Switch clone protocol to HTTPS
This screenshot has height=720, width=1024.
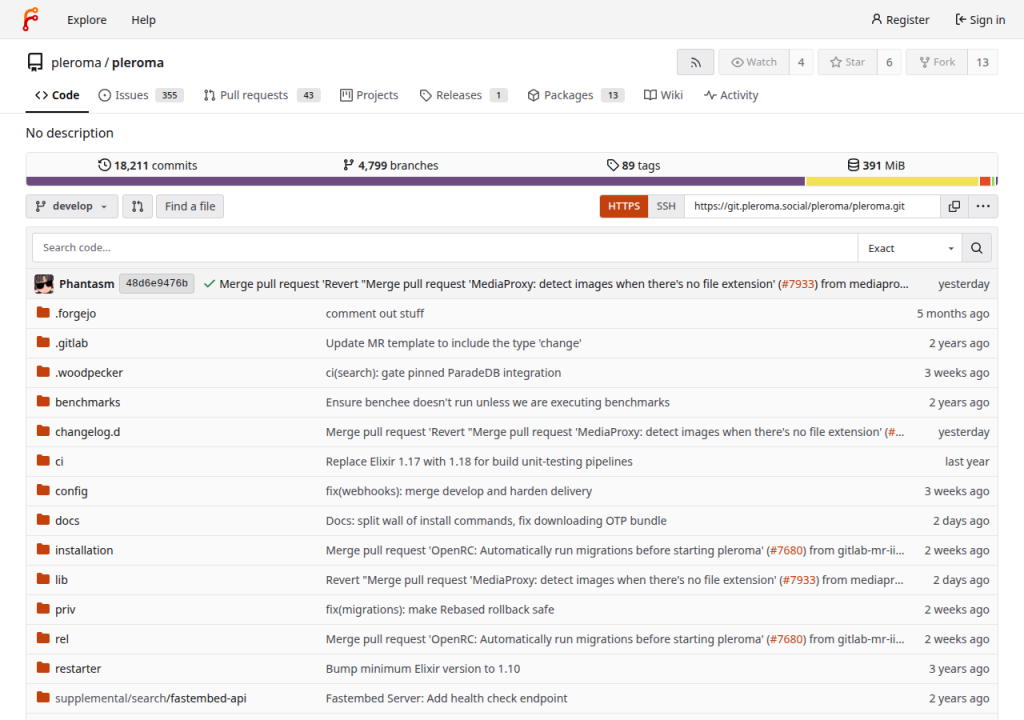(x=624, y=206)
